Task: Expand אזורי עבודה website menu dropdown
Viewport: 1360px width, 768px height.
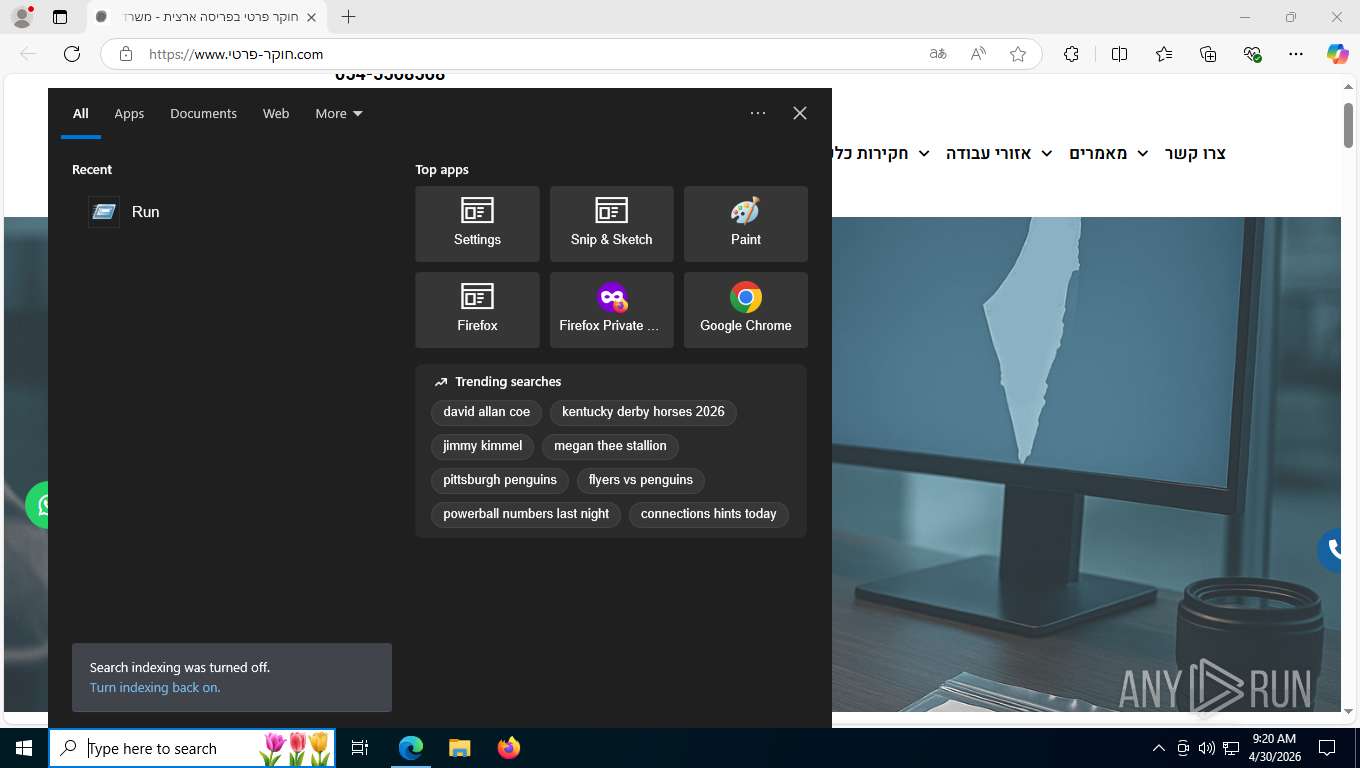Action: 999,153
